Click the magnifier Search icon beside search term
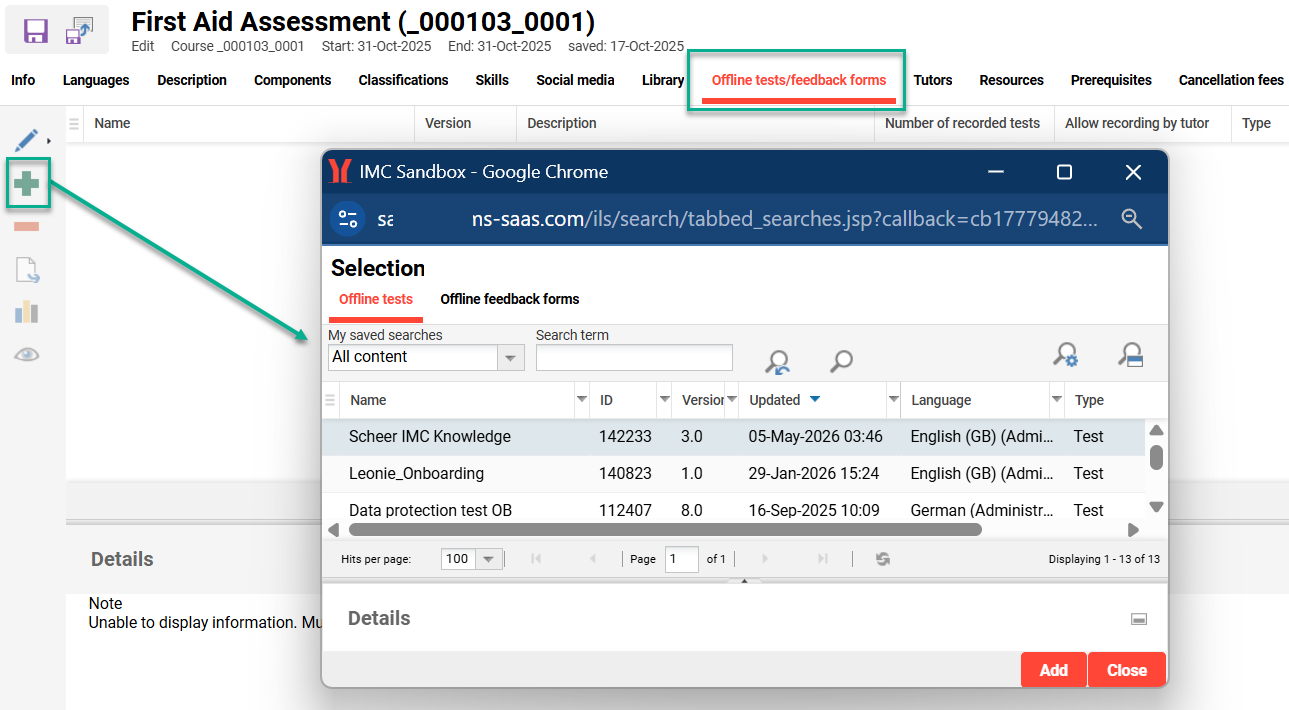The image size is (1289, 710). pyautogui.click(x=841, y=361)
